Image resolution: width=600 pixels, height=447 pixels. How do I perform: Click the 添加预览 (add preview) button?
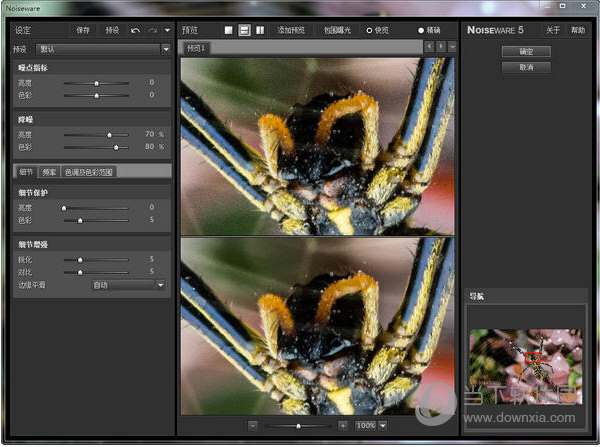[x=291, y=30]
